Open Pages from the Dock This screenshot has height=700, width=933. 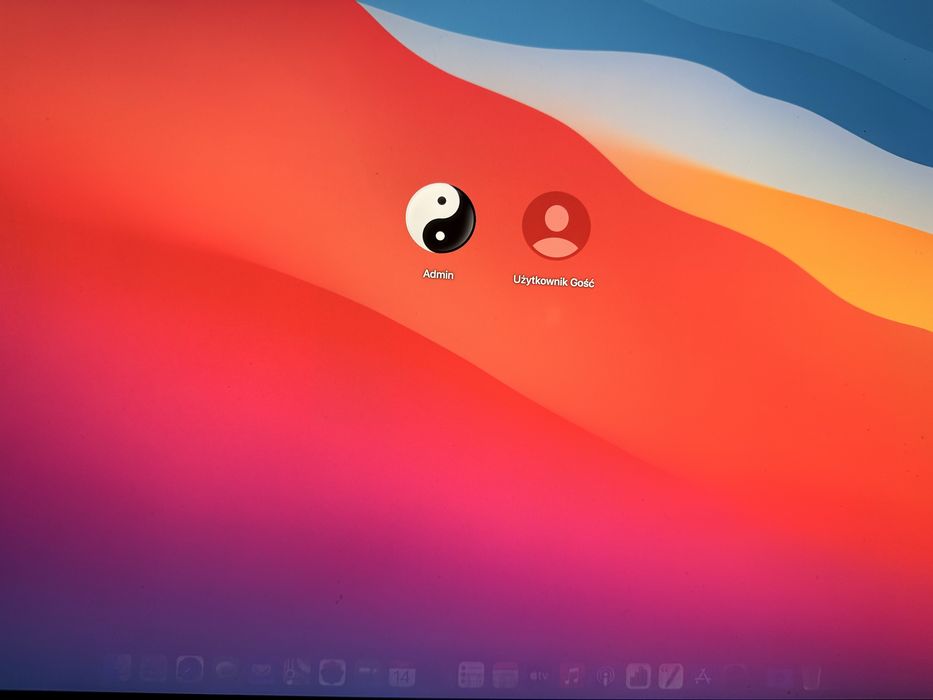pos(671,676)
